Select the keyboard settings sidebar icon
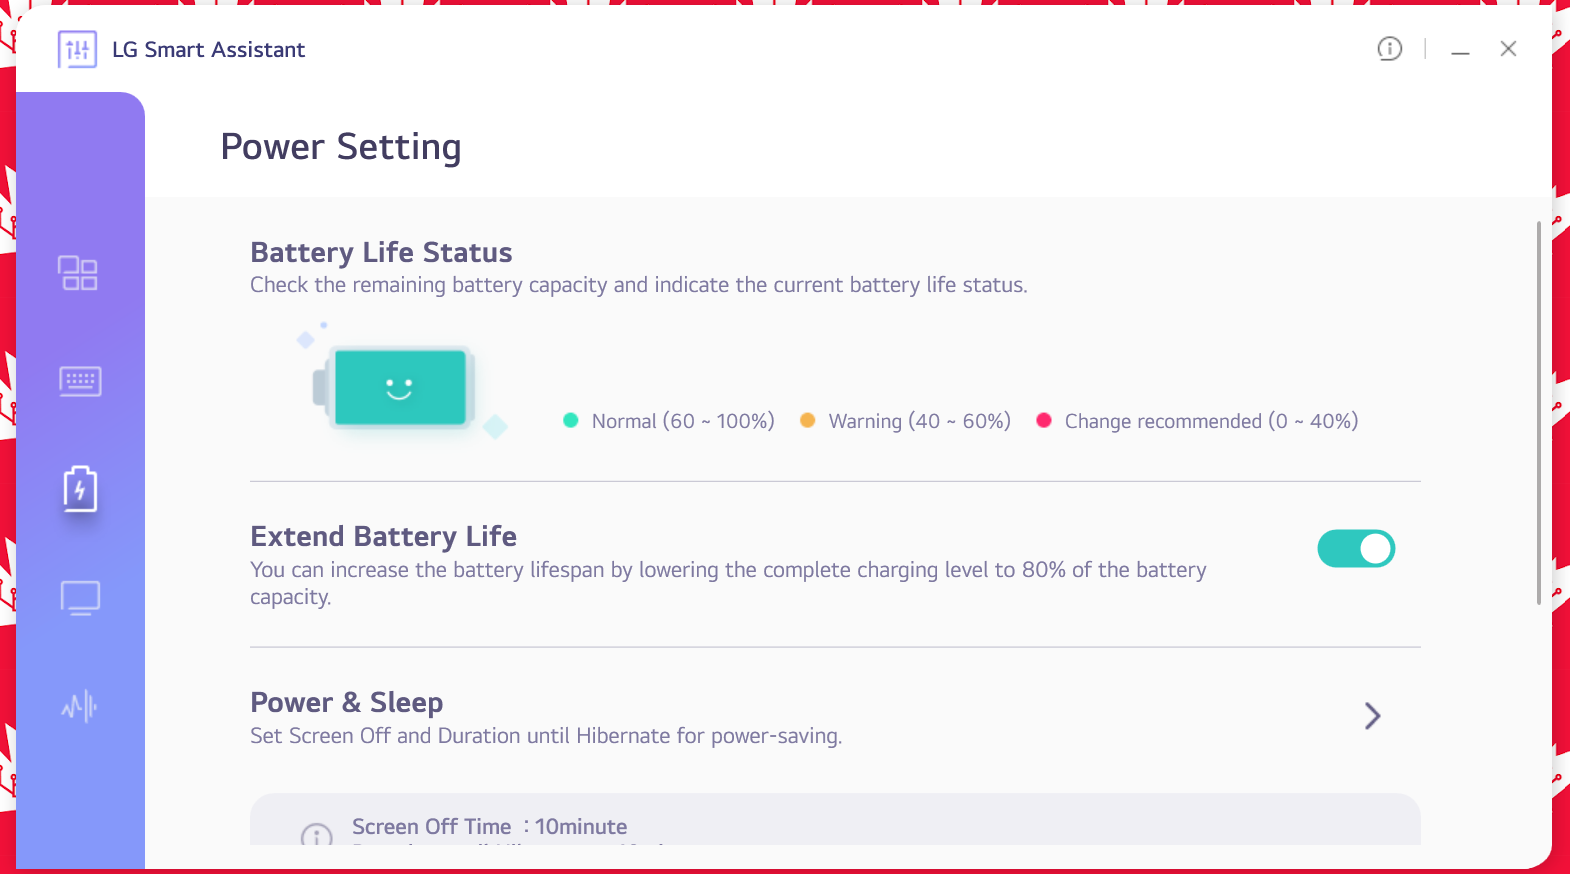The width and height of the screenshot is (1570, 874). click(80, 381)
